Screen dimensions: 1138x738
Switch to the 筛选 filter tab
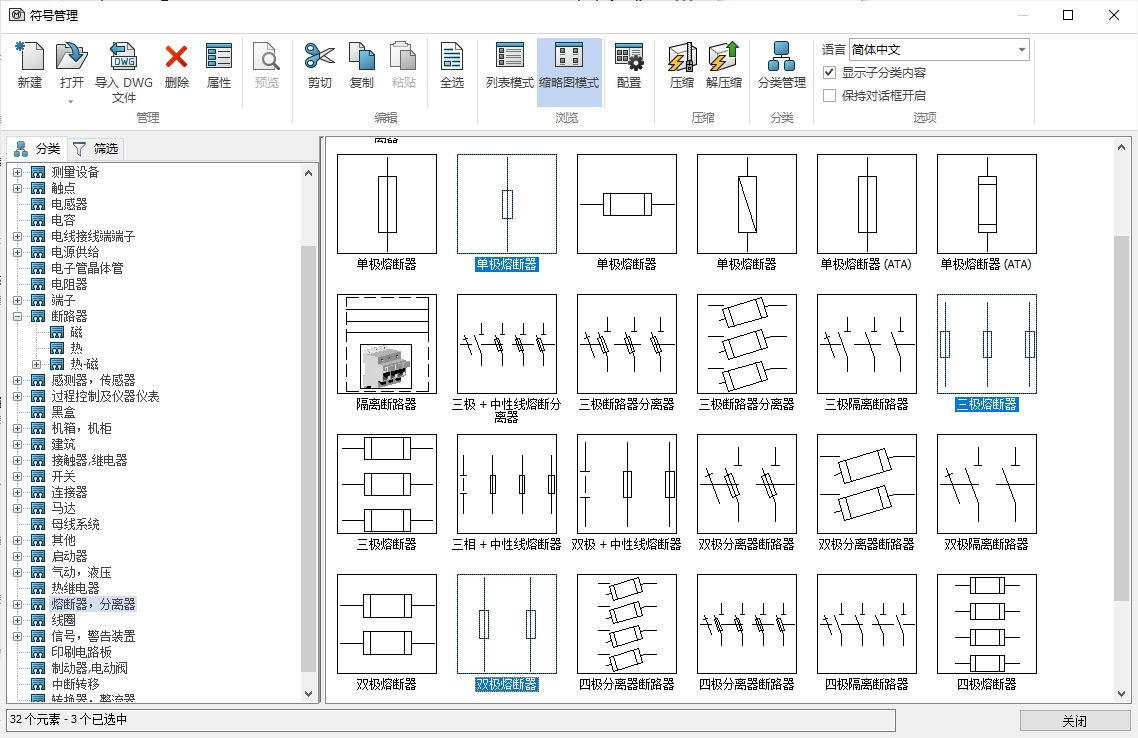click(96, 149)
